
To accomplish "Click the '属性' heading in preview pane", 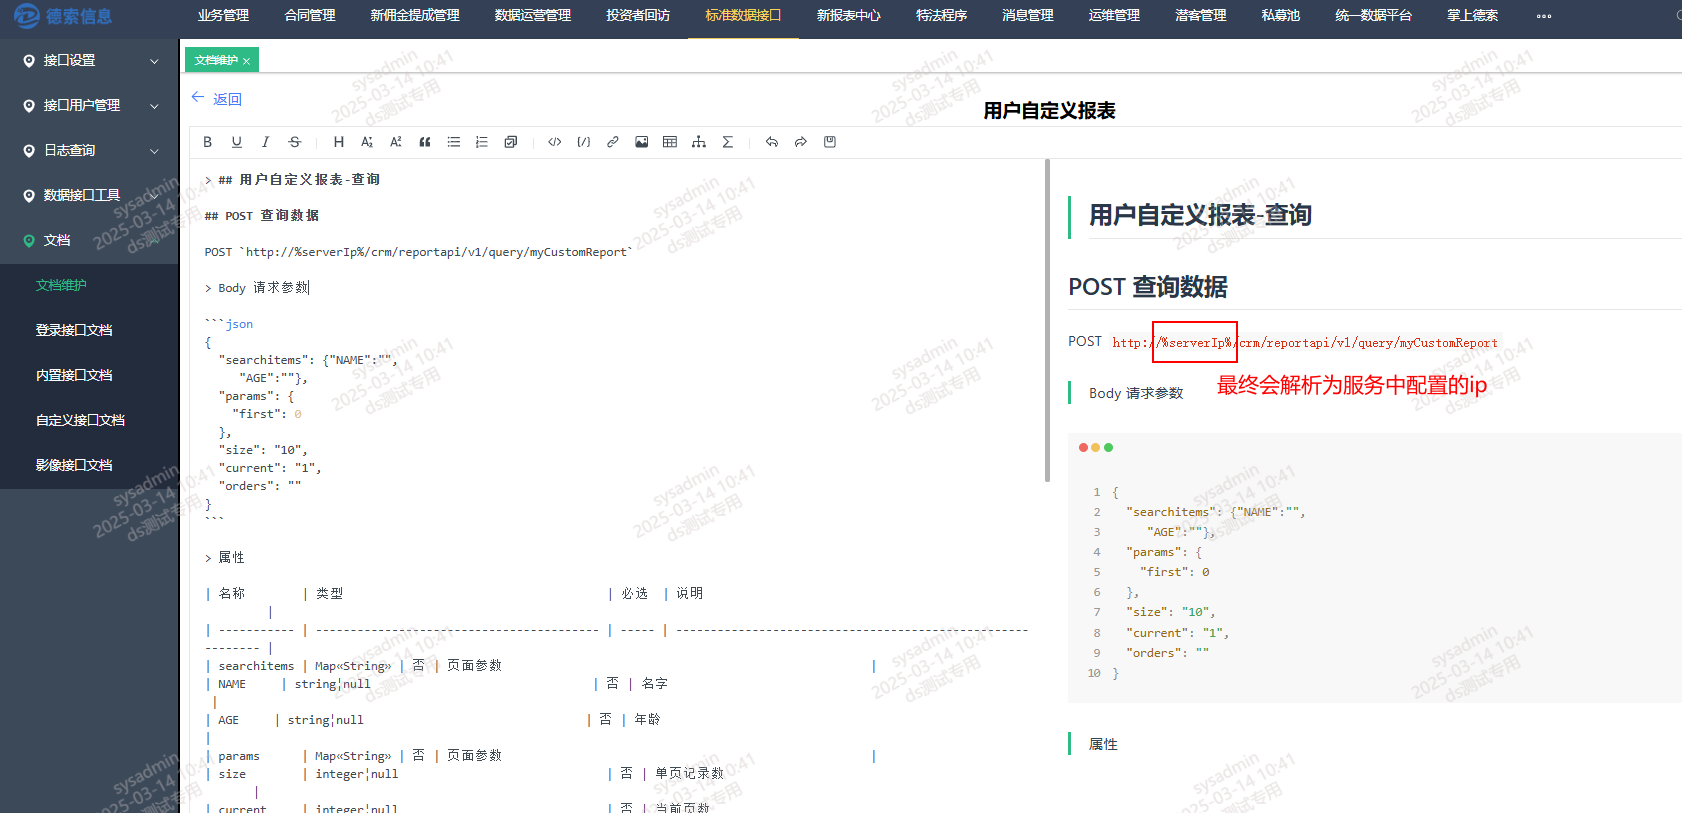I will pyautogui.click(x=1103, y=744).
